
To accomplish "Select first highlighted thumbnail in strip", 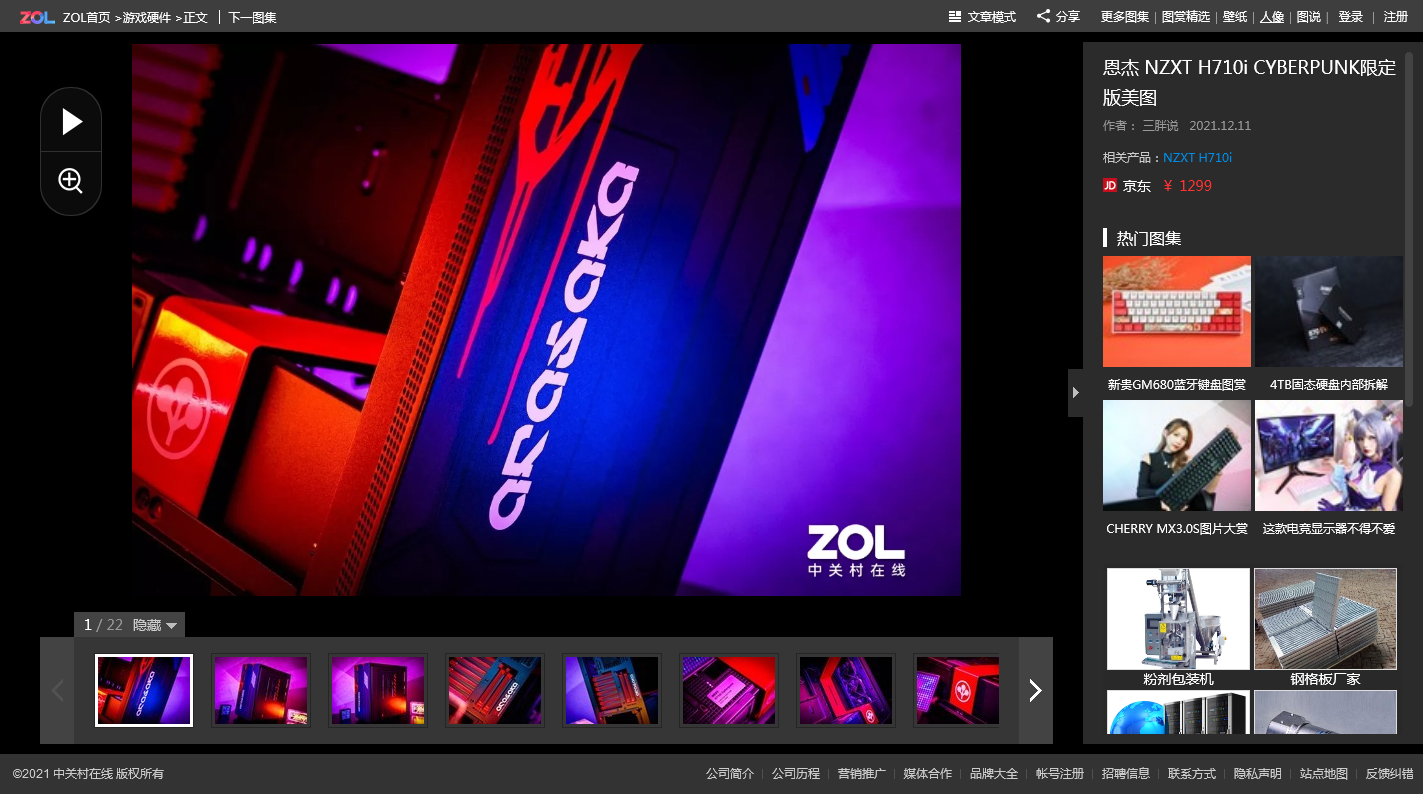I will pos(144,690).
